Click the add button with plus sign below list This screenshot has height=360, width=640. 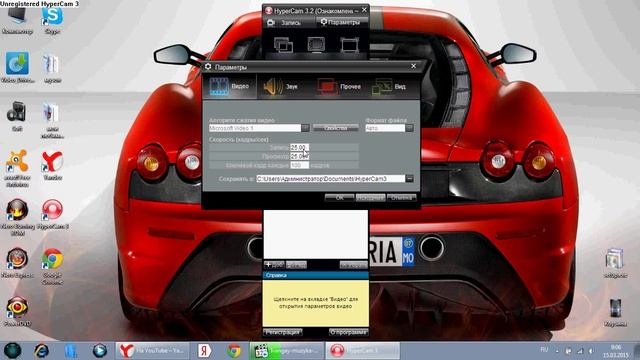[x=274, y=265]
